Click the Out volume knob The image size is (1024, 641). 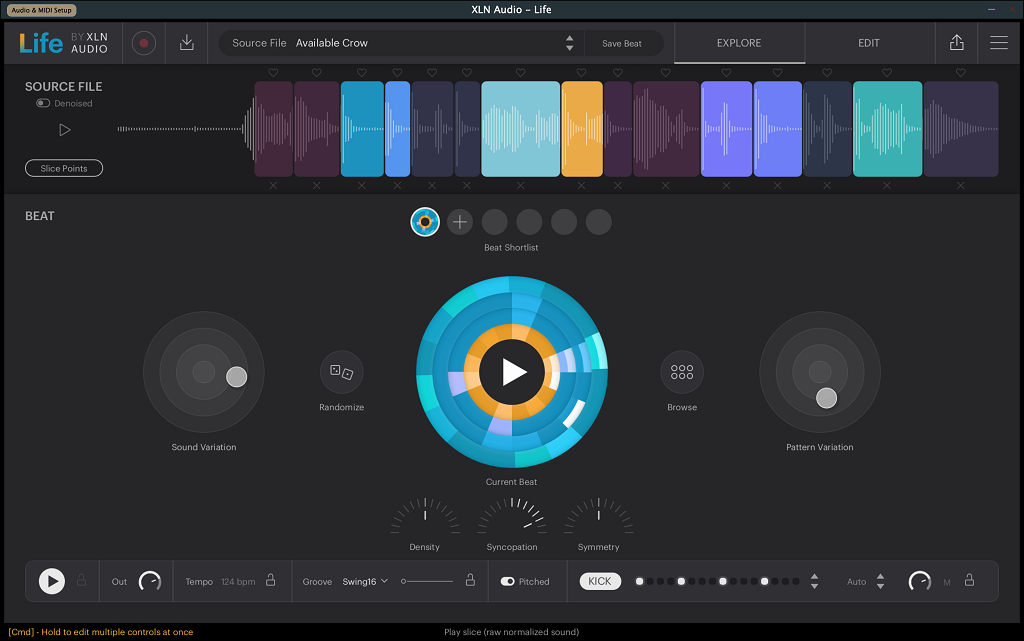[150, 581]
